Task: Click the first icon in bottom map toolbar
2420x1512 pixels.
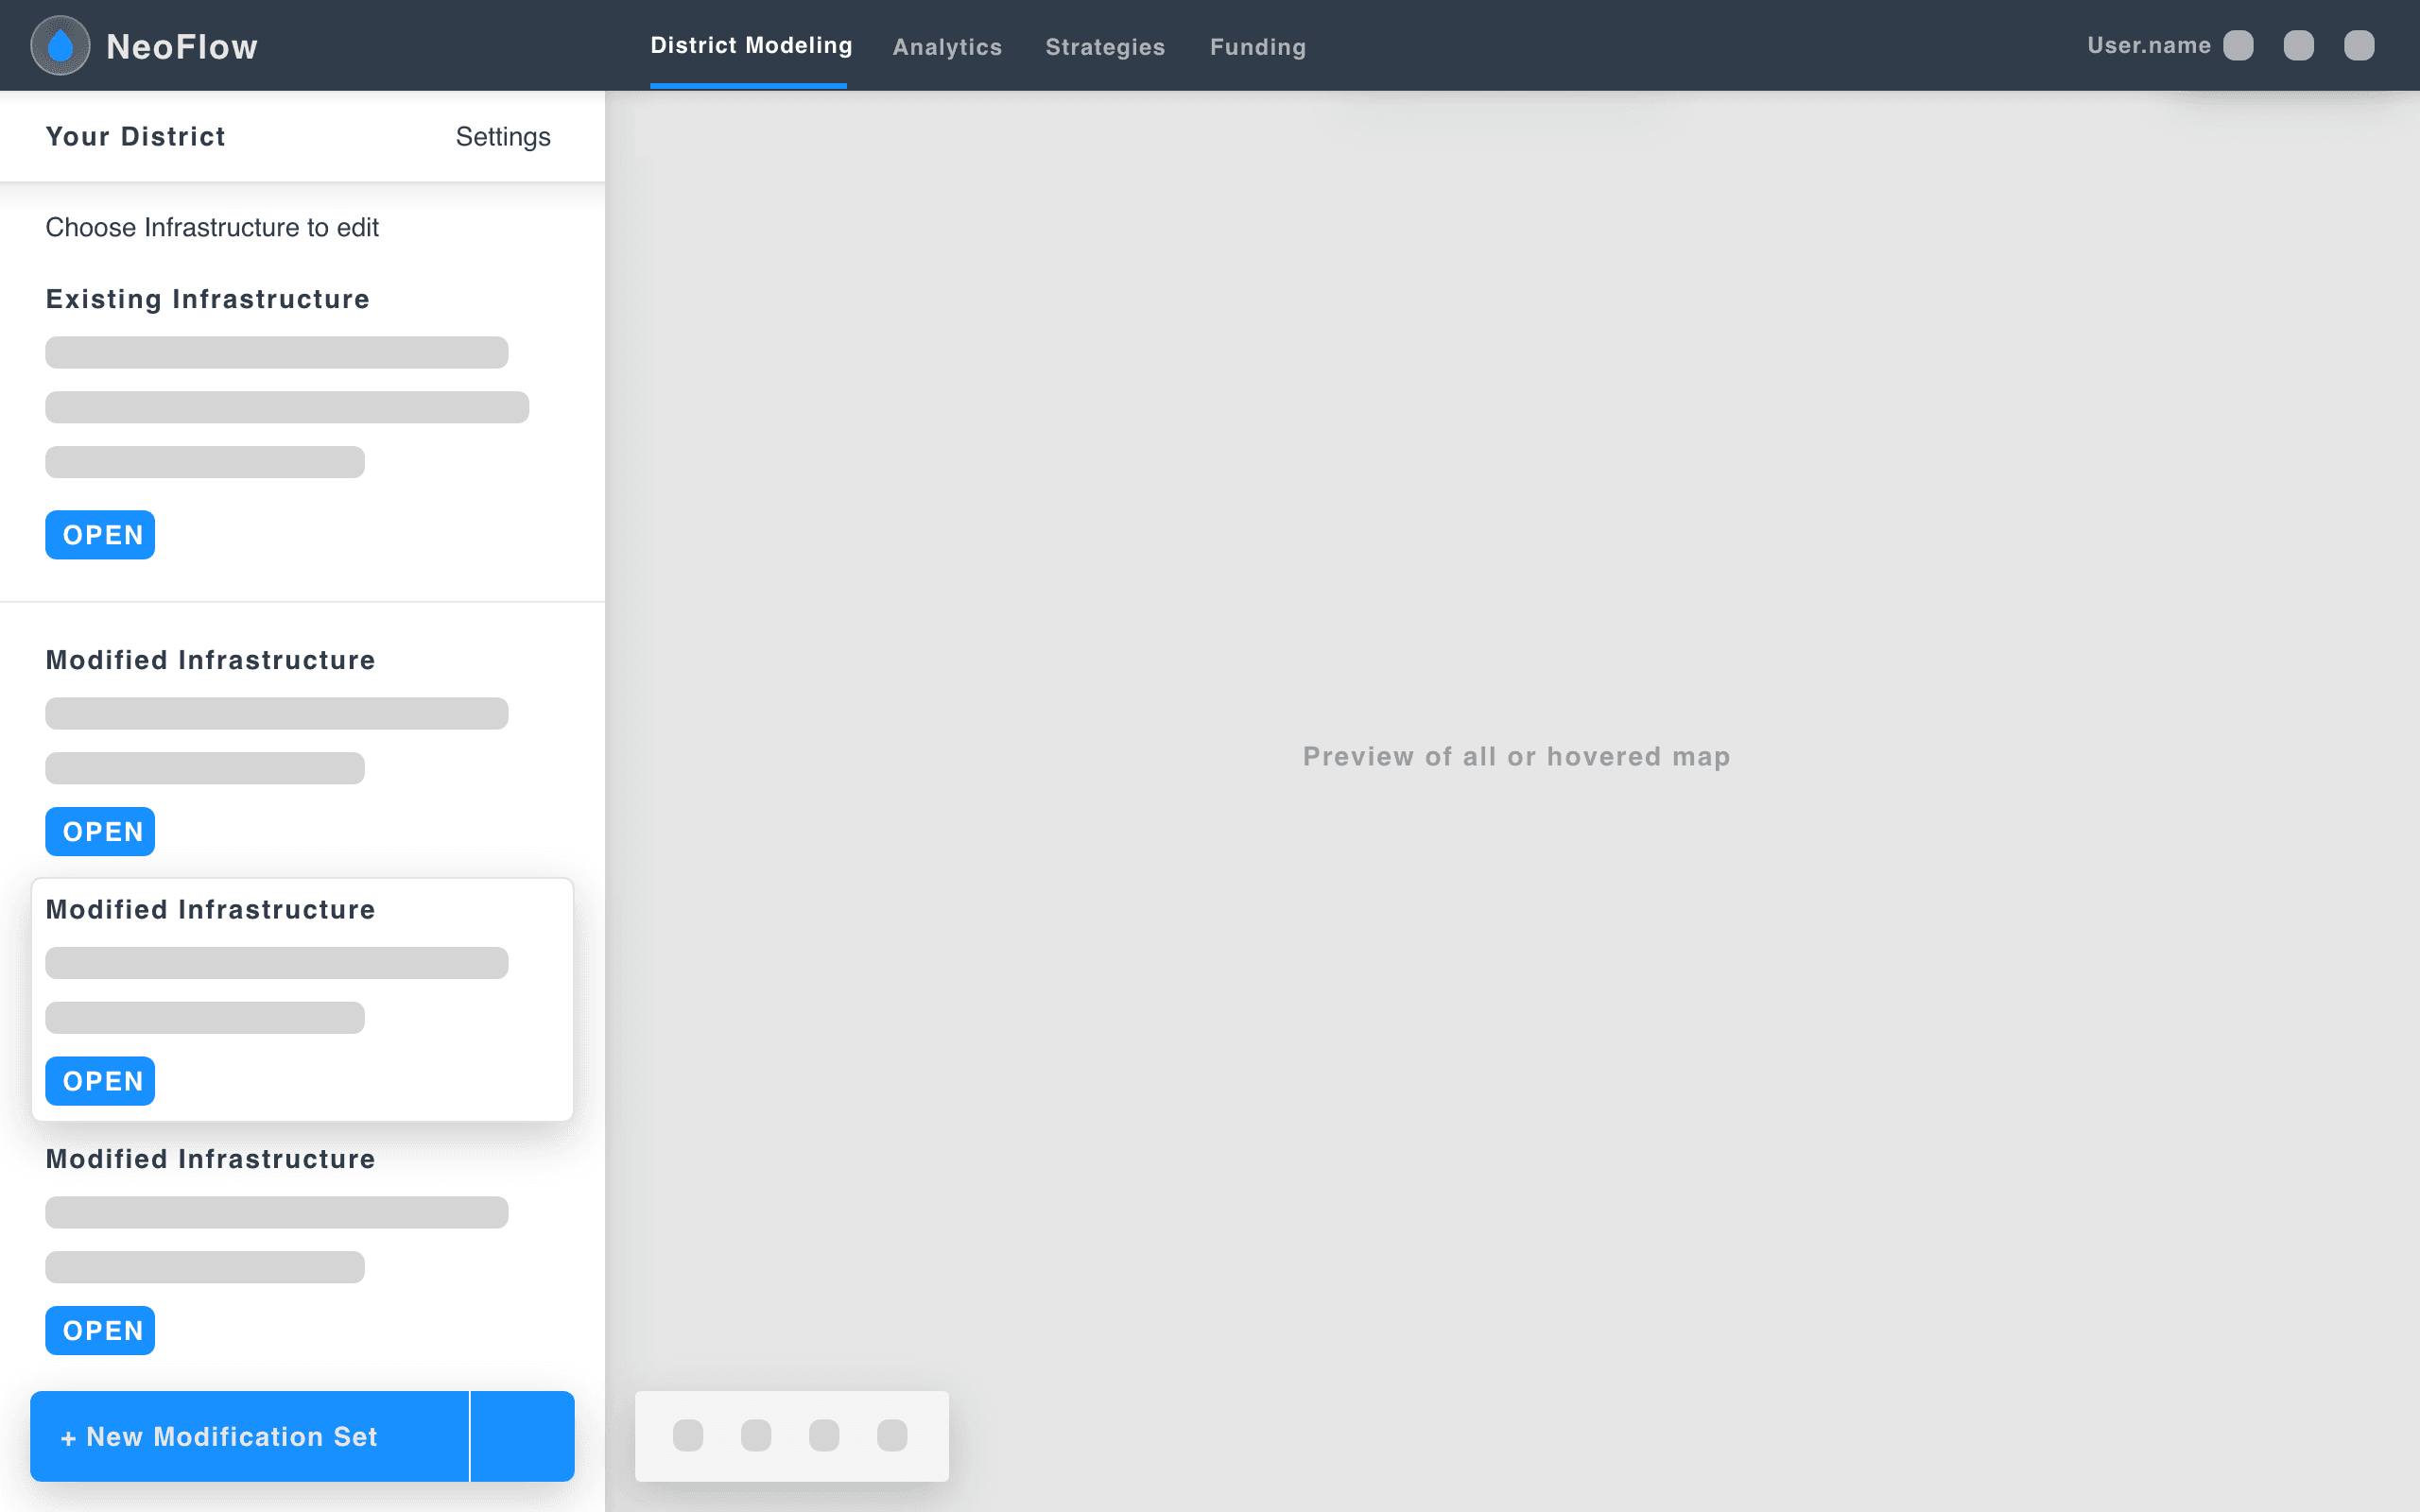Action: [688, 1435]
